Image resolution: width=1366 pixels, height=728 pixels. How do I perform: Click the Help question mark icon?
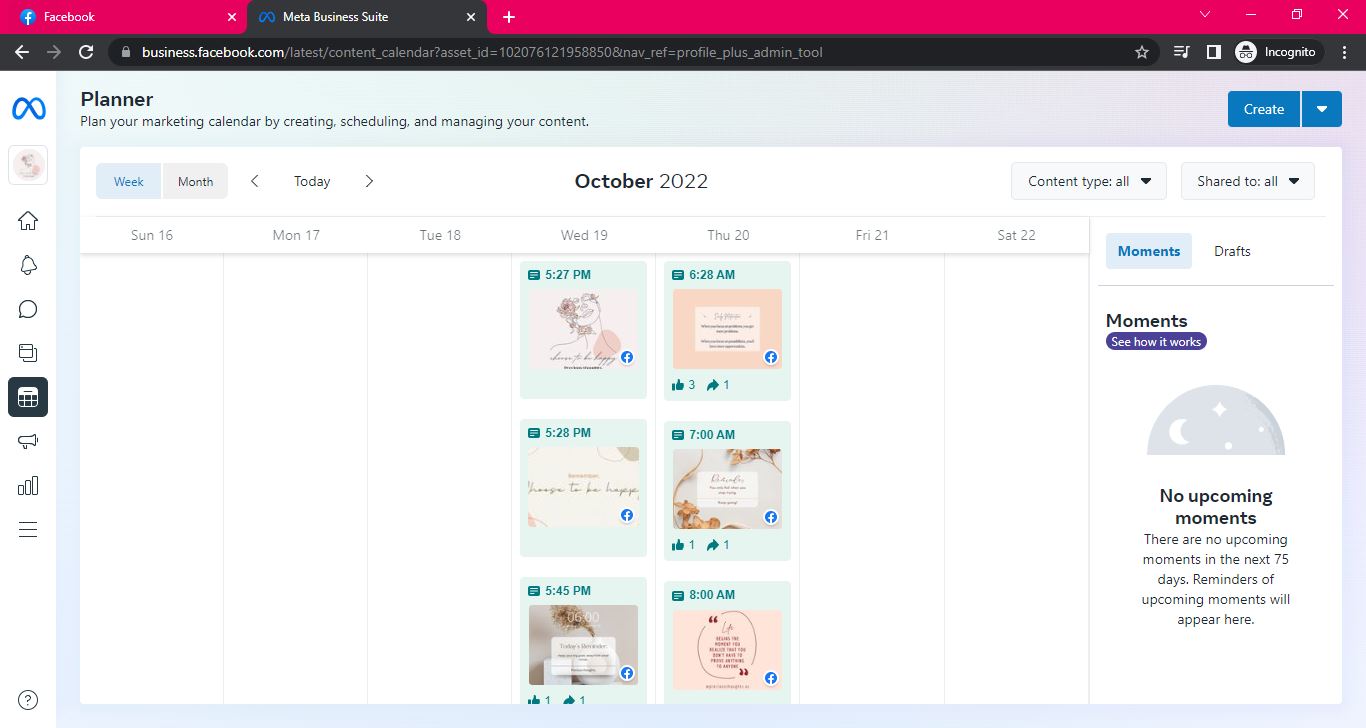(28, 700)
